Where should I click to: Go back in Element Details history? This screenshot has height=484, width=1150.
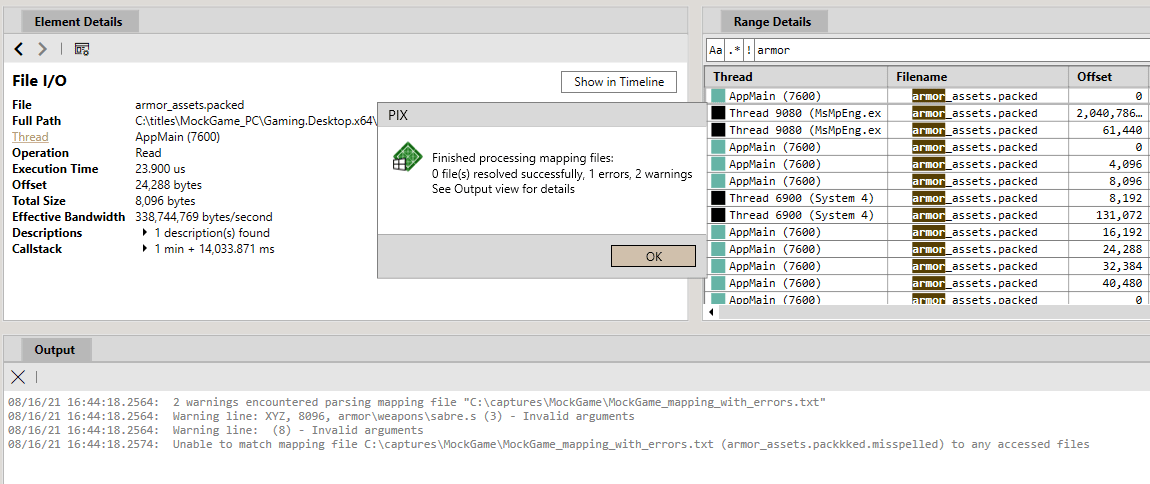click(19, 49)
